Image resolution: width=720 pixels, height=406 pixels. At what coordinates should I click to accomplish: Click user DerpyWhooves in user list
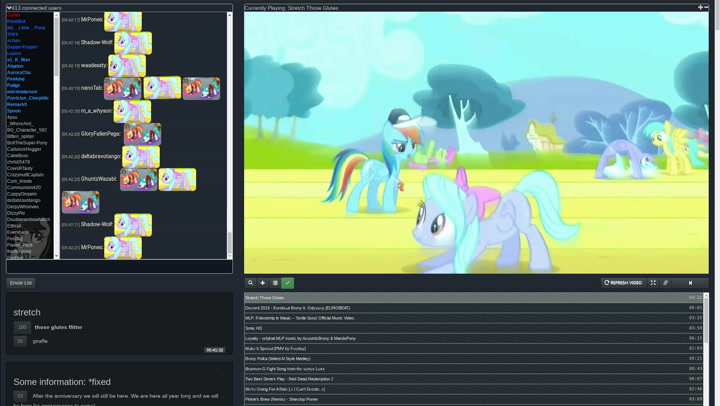click(x=22, y=207)
